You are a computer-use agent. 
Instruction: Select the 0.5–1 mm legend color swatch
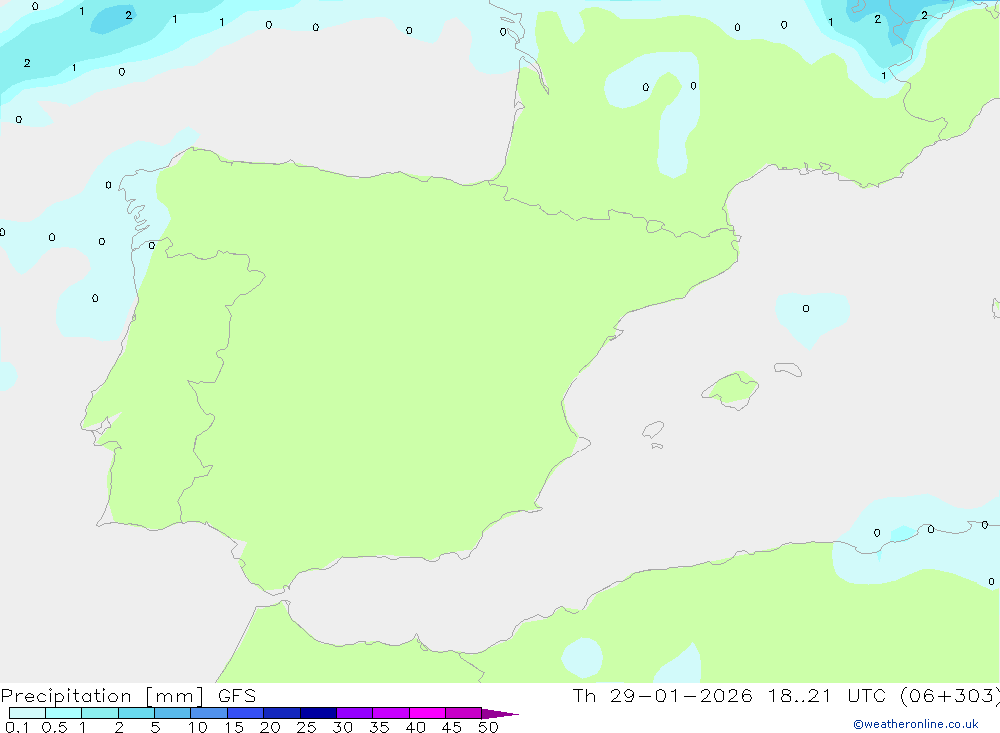64,713
